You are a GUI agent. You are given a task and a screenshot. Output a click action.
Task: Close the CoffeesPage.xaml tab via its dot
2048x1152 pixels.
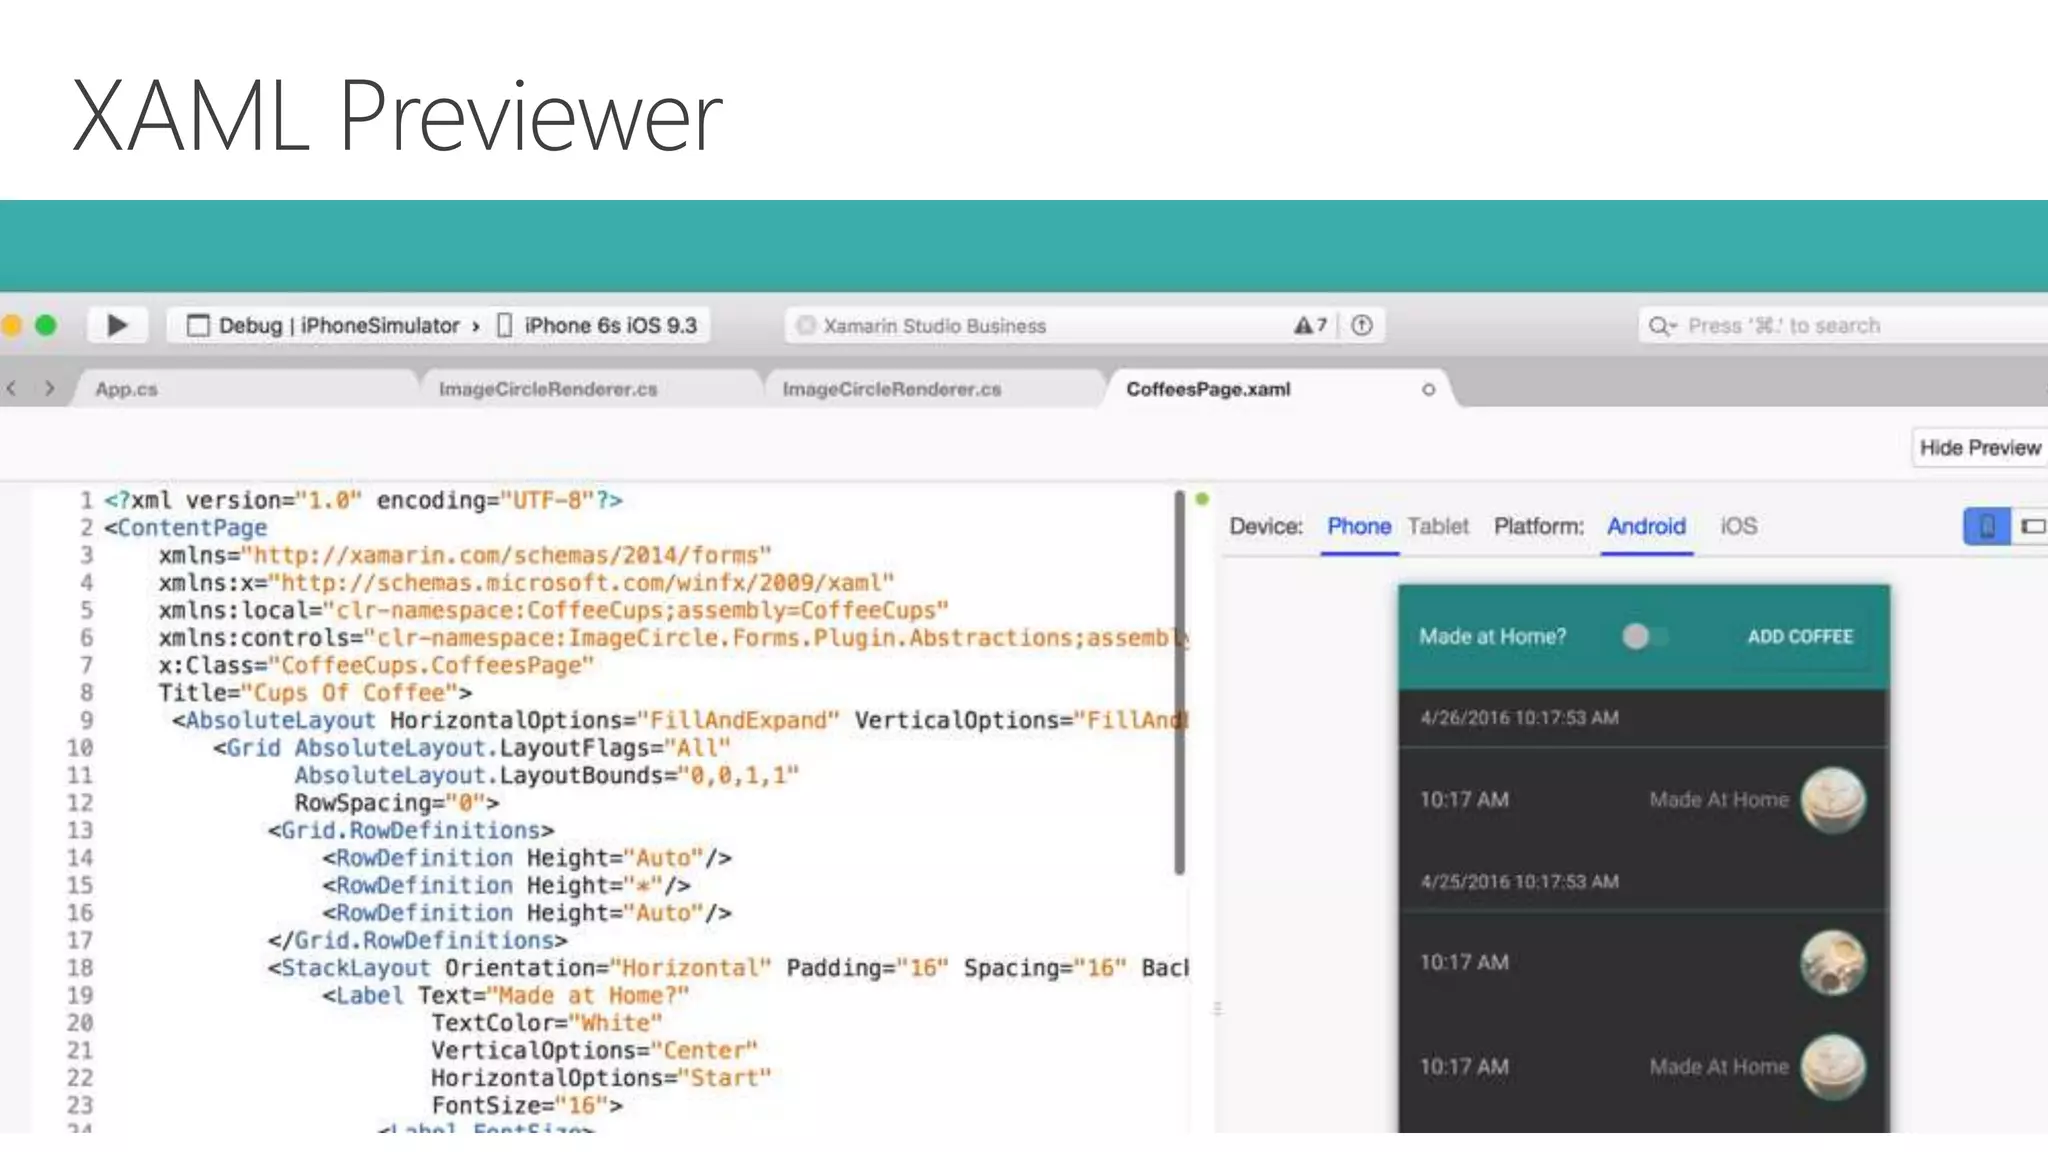tap(1428, 389)
